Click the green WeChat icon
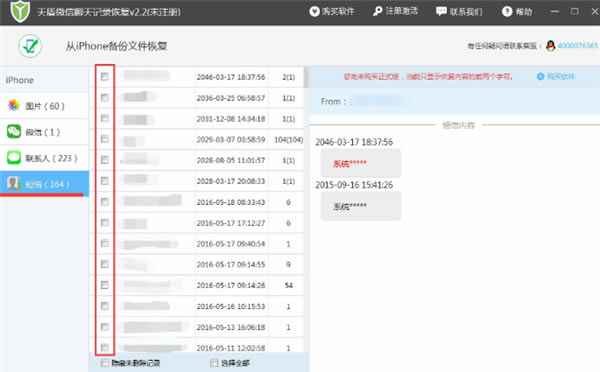 click(x=14, y=131)
